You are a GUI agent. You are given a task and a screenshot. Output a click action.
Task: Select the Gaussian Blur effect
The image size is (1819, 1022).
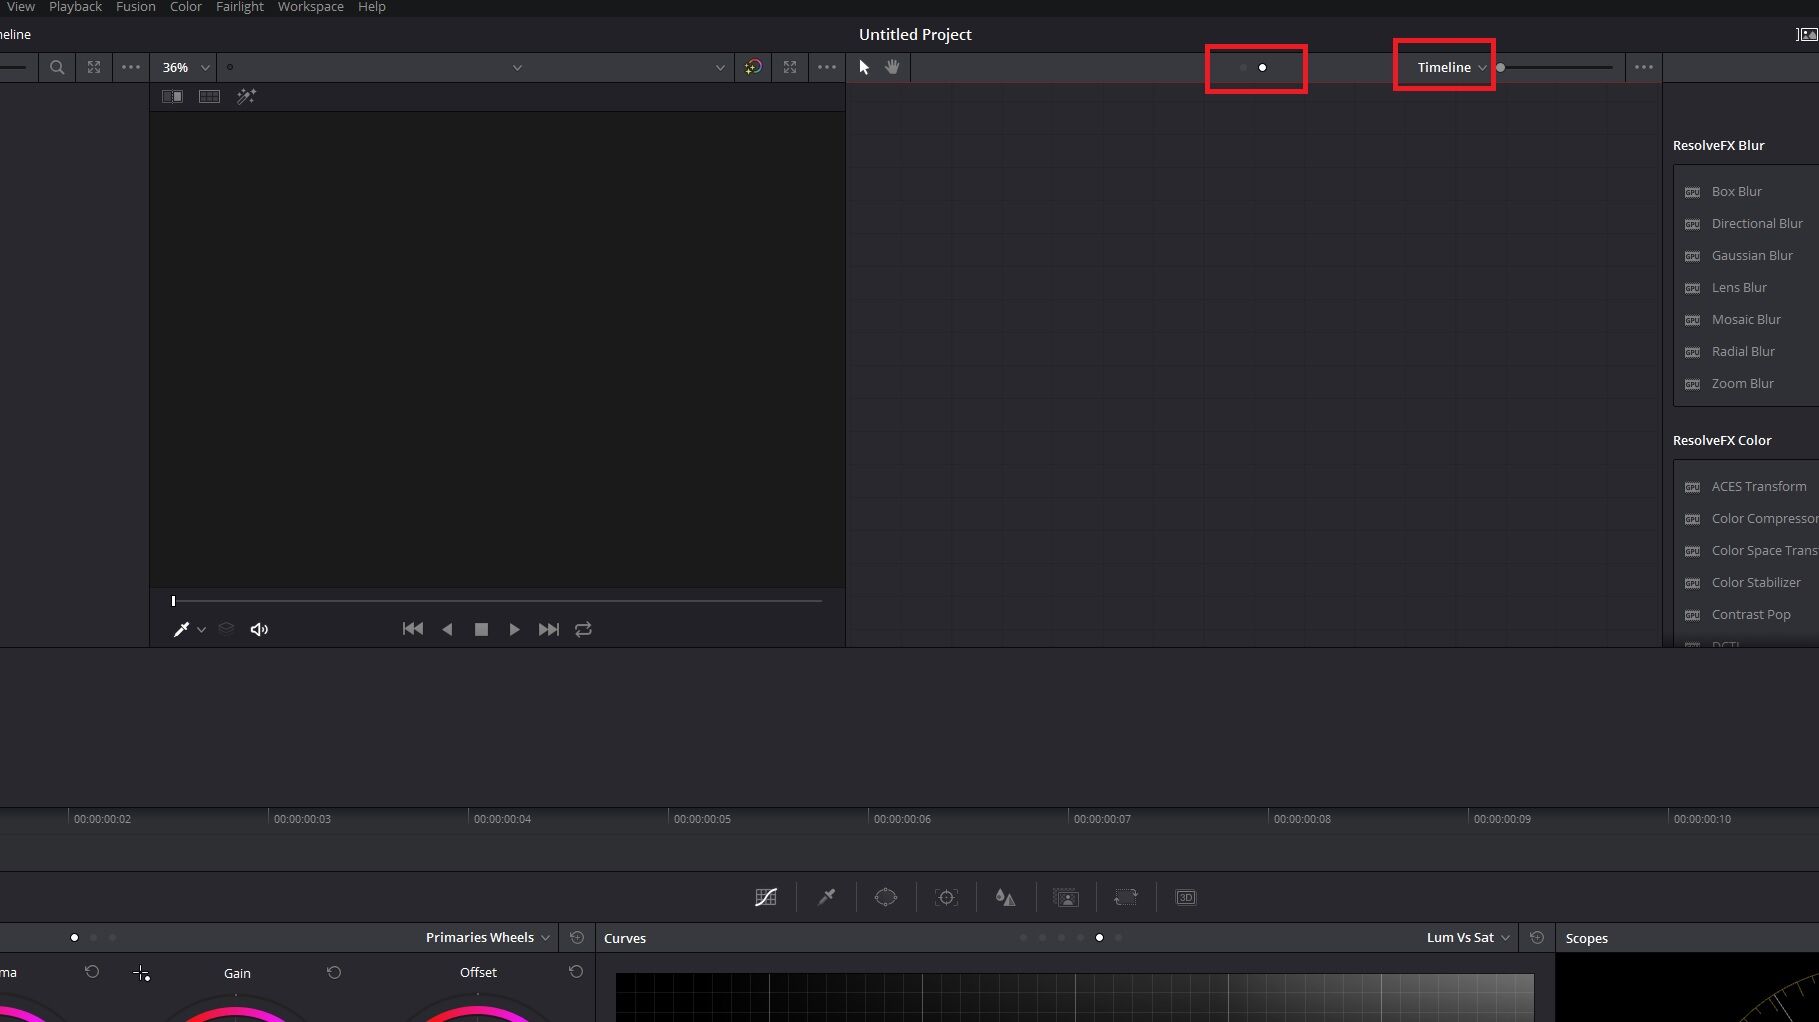[x=1751, y=255]
